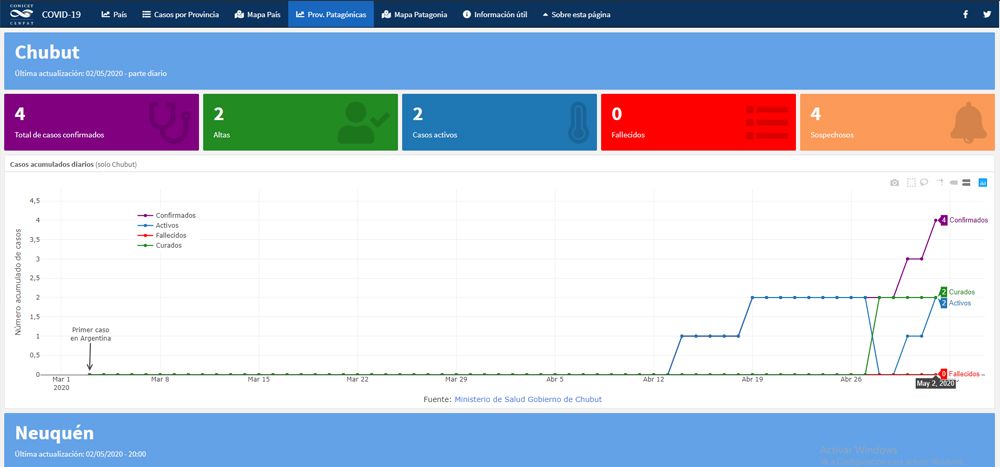
Task: Open the Facebook icon in the navbar
Action: click(x=965, y=14)
